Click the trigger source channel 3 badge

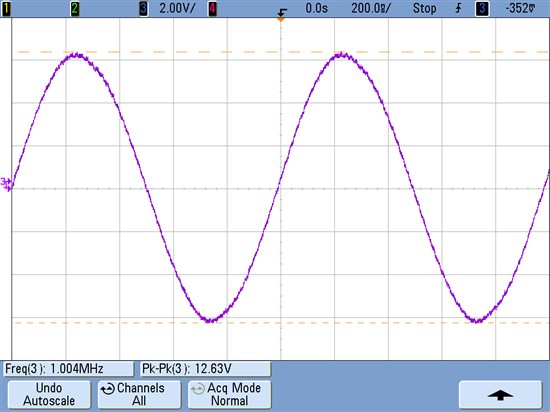[x=482, y=8]
